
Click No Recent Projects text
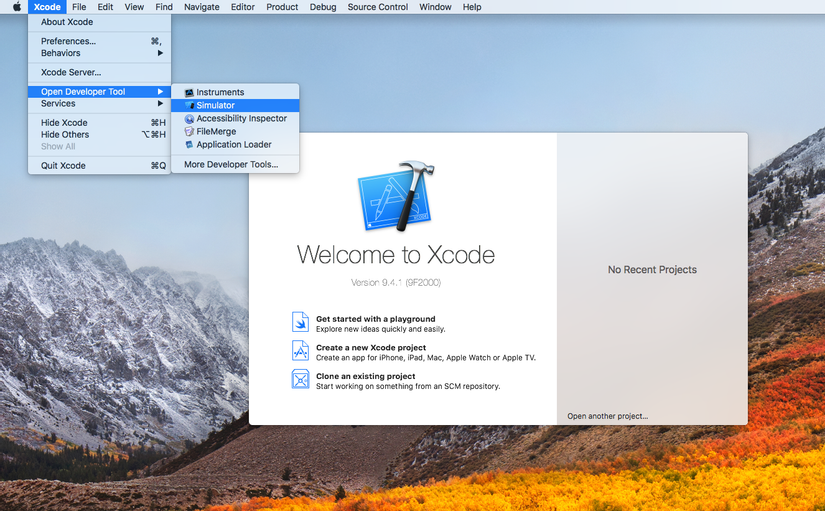point(652,269)
